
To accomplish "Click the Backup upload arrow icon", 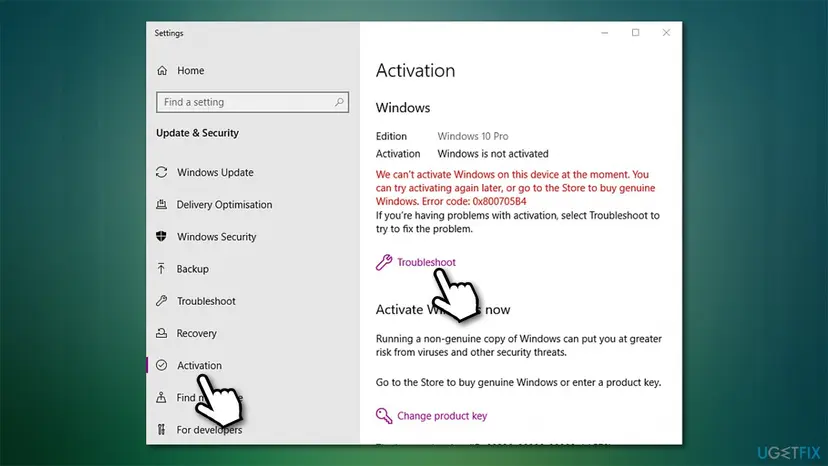I will 161,268.
